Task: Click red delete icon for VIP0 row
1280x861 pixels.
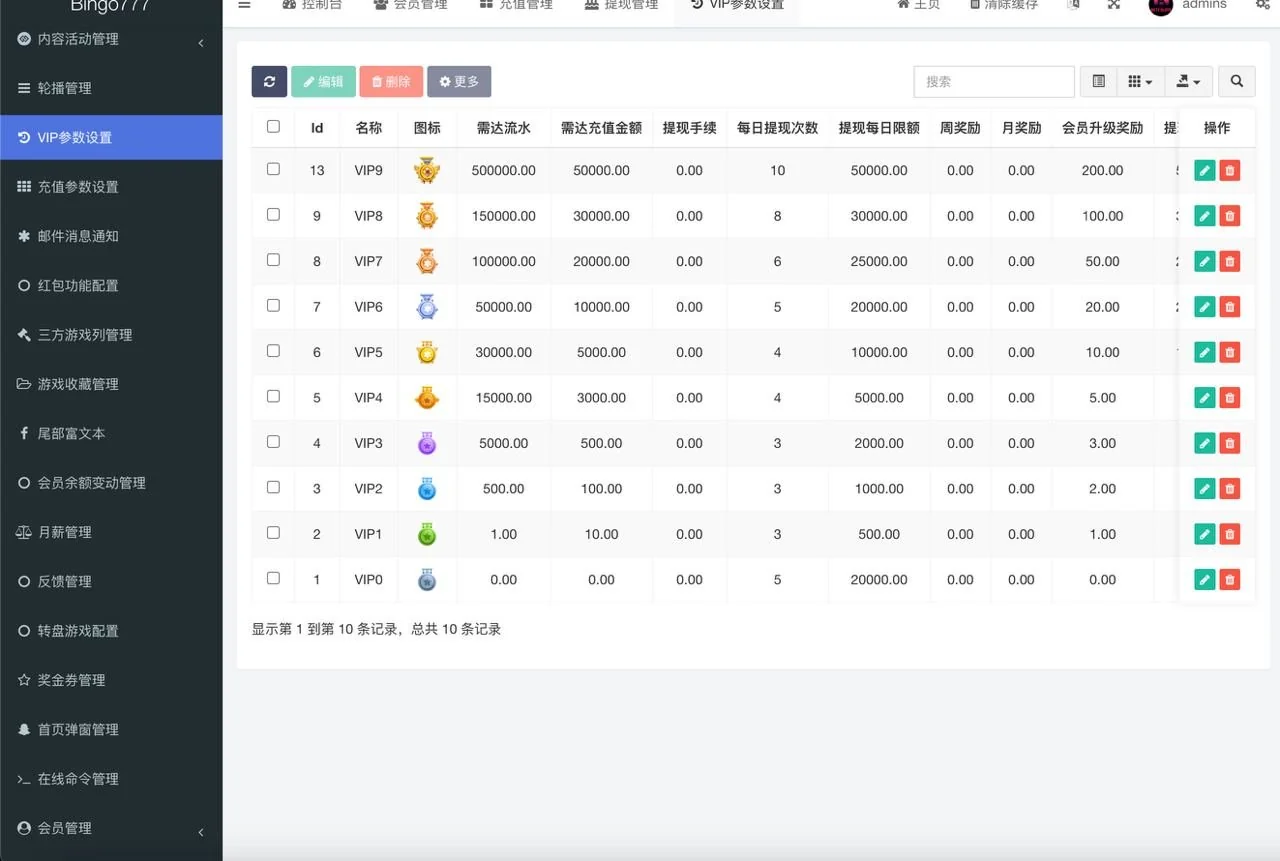Action: (1230, 580)
